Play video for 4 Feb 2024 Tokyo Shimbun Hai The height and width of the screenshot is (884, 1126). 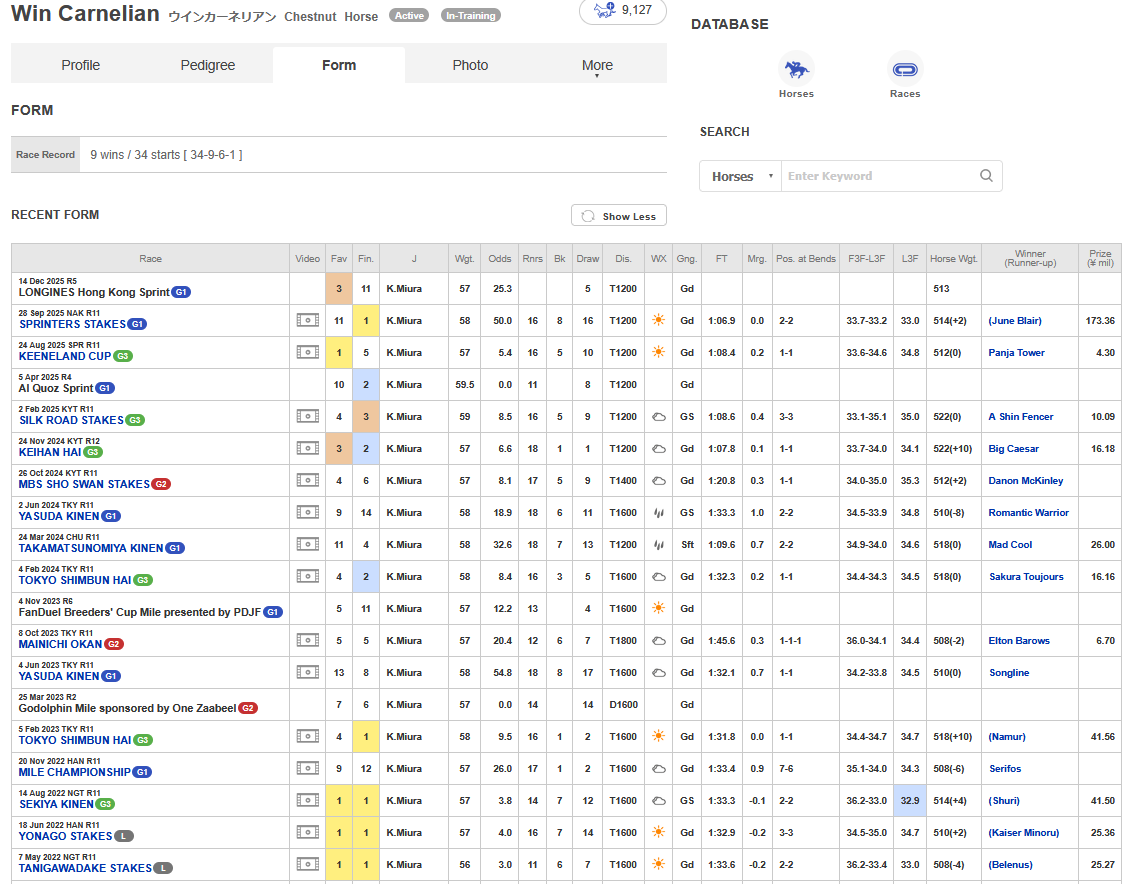(x=307, y=577)
